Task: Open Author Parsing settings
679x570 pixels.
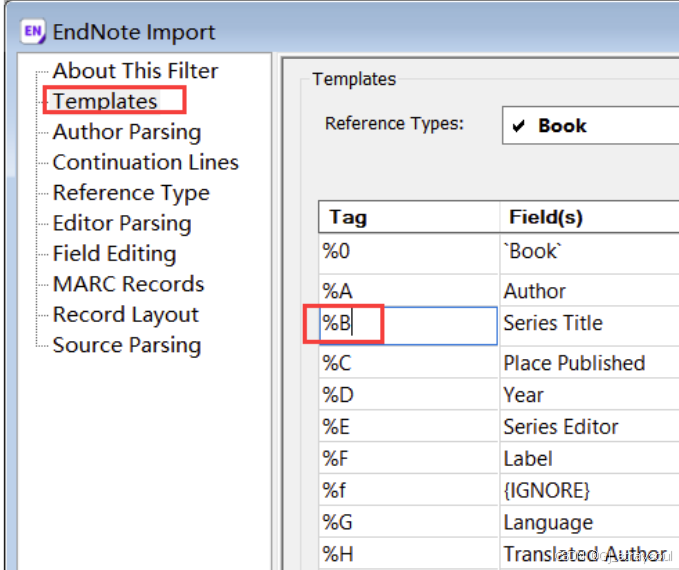Action: click(127, 132)
